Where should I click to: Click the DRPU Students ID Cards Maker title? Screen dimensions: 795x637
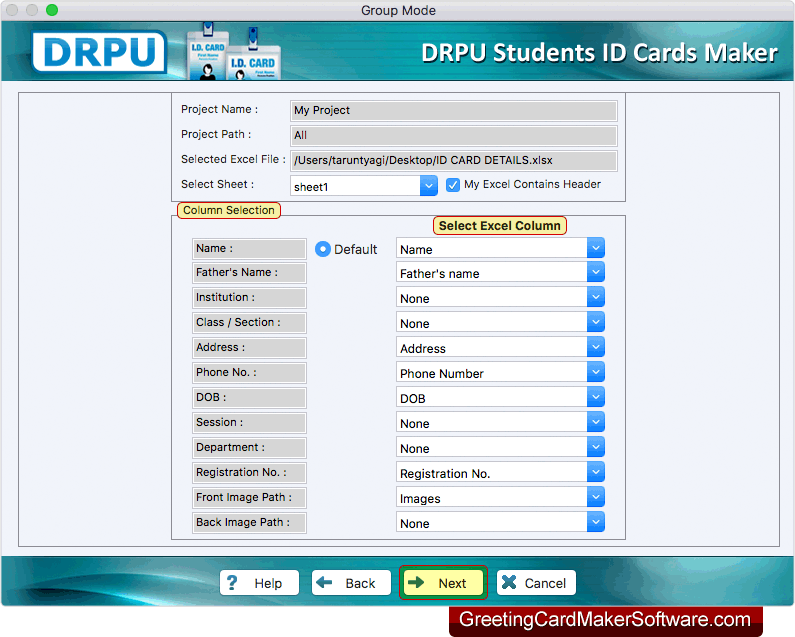(x=599, y=53)
